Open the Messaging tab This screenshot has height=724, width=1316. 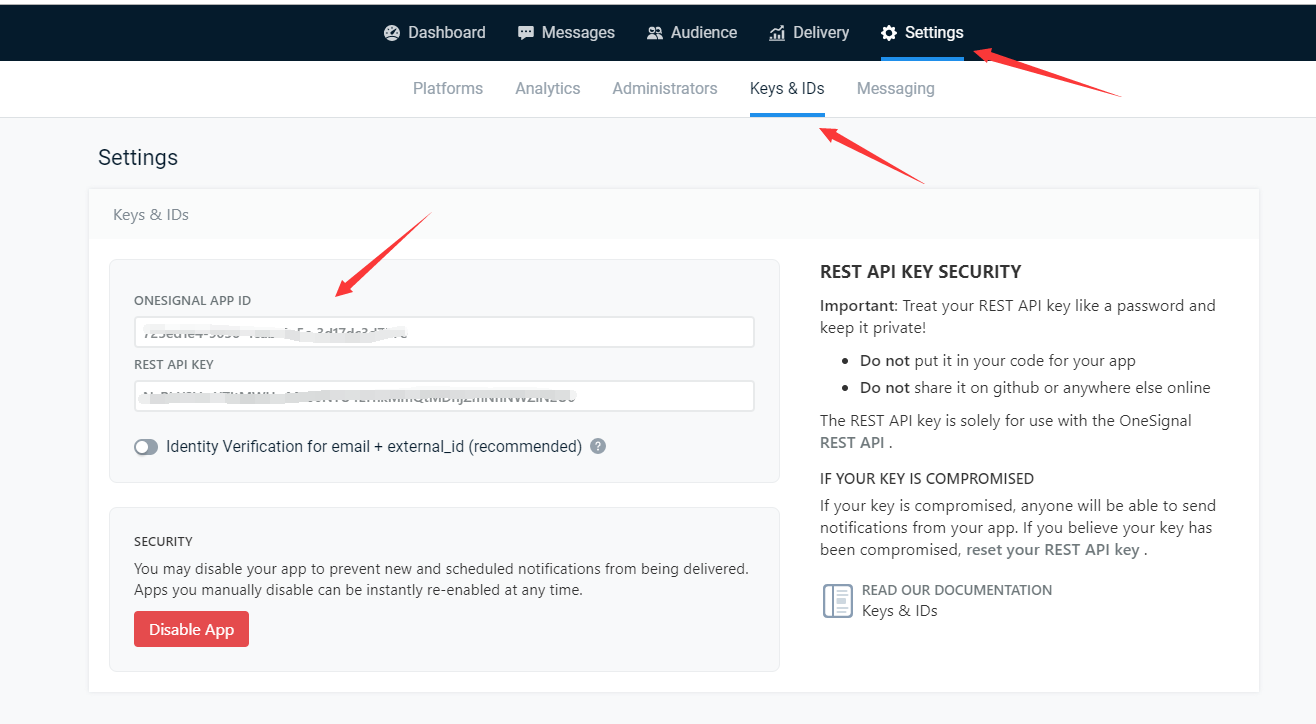[896, 89]
